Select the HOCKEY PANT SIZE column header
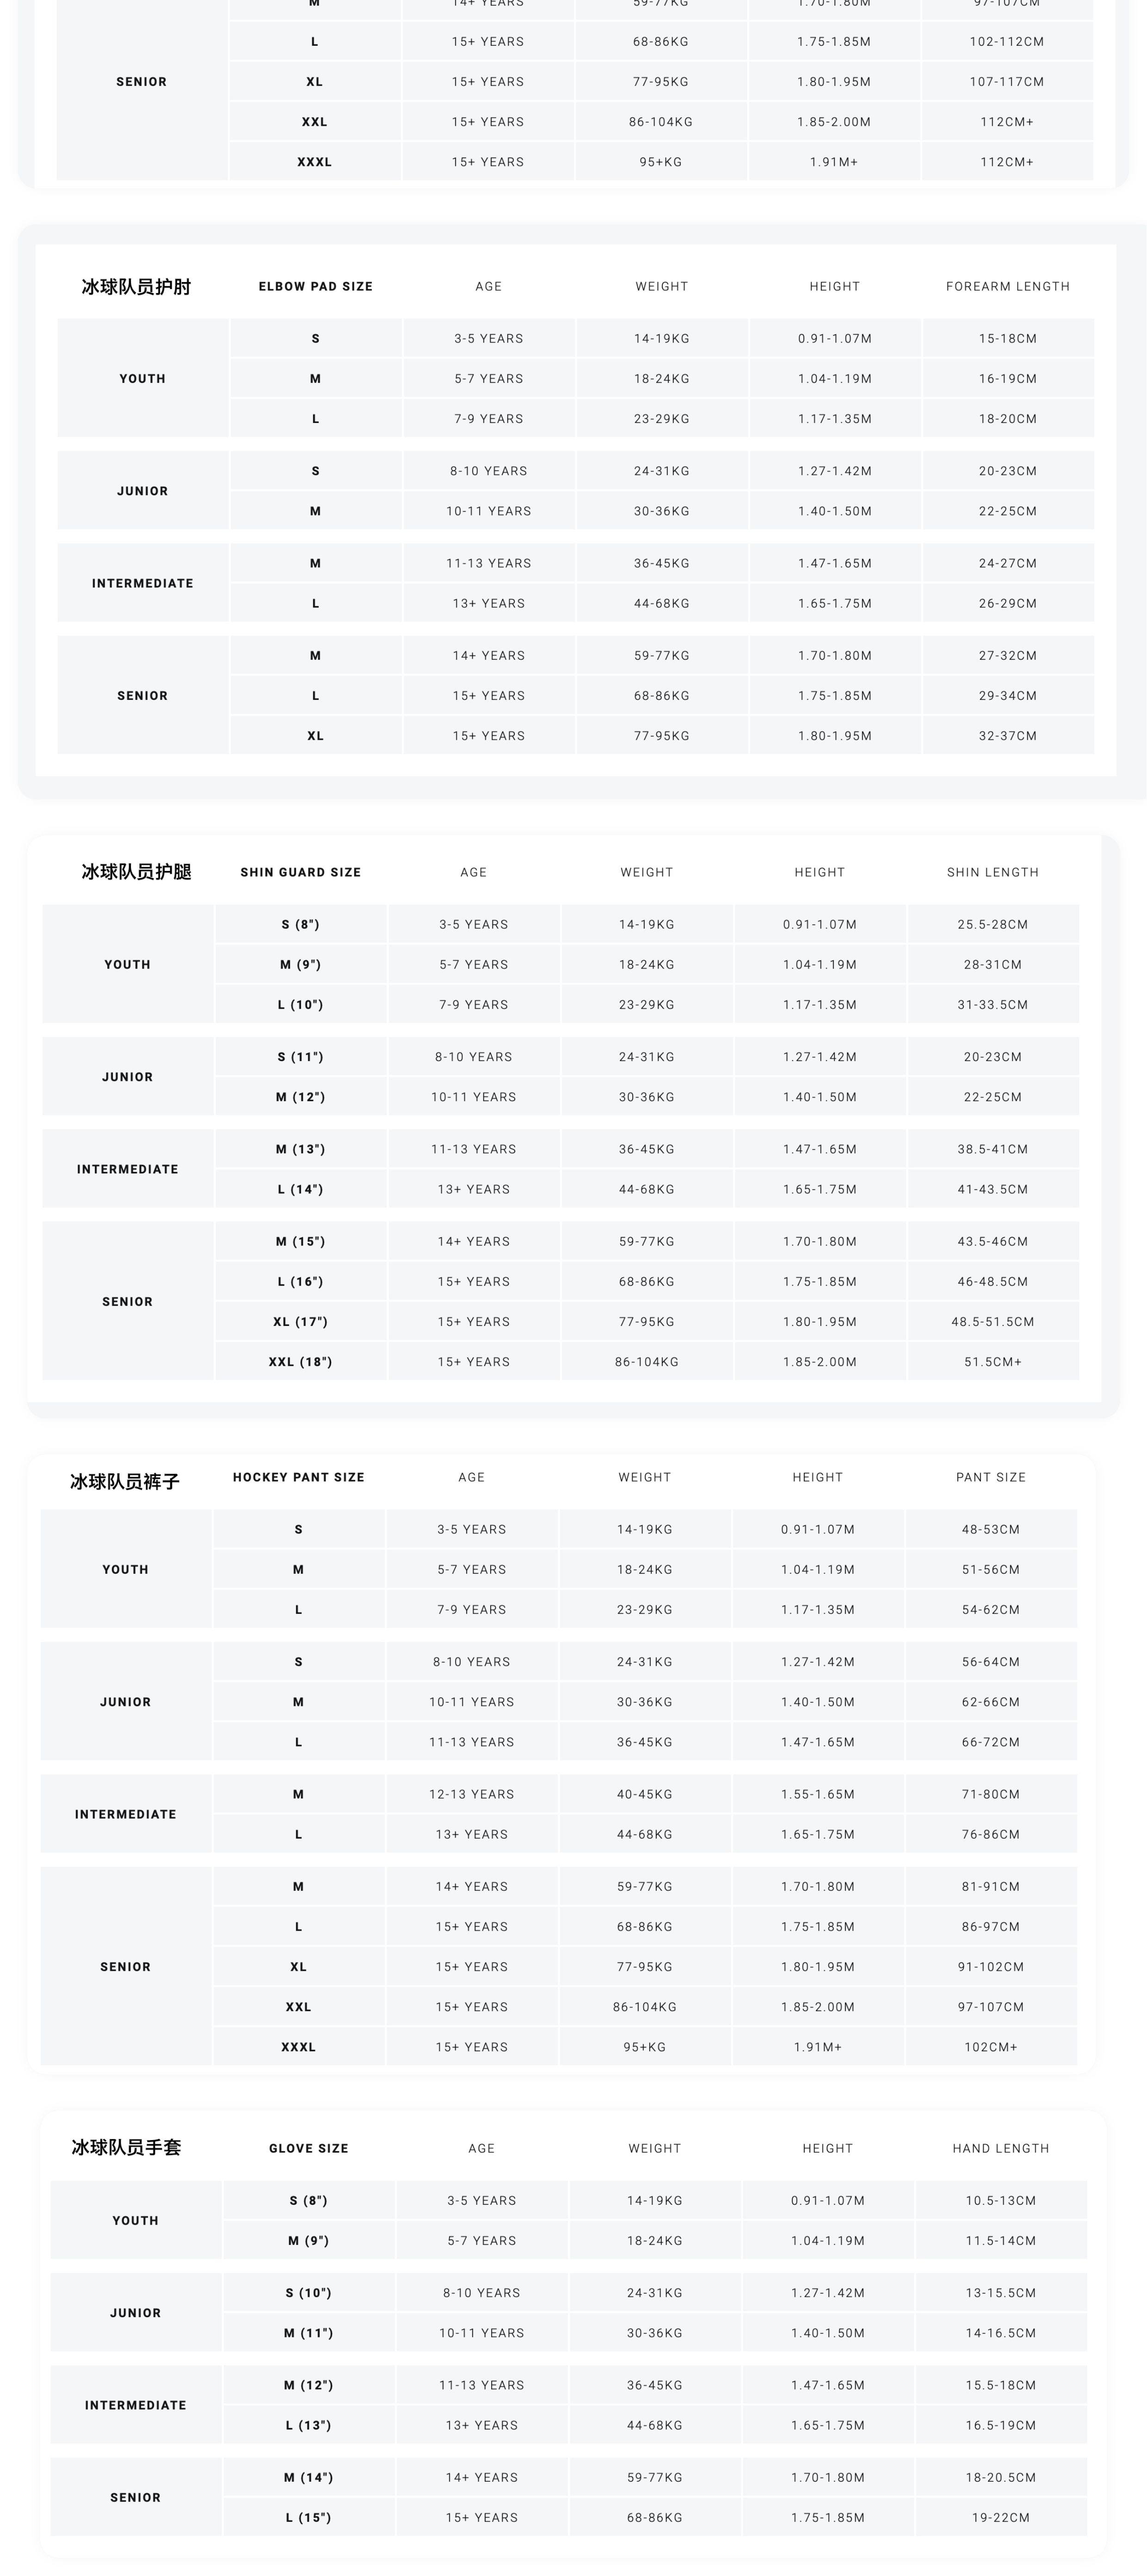 coord(299,1478)
